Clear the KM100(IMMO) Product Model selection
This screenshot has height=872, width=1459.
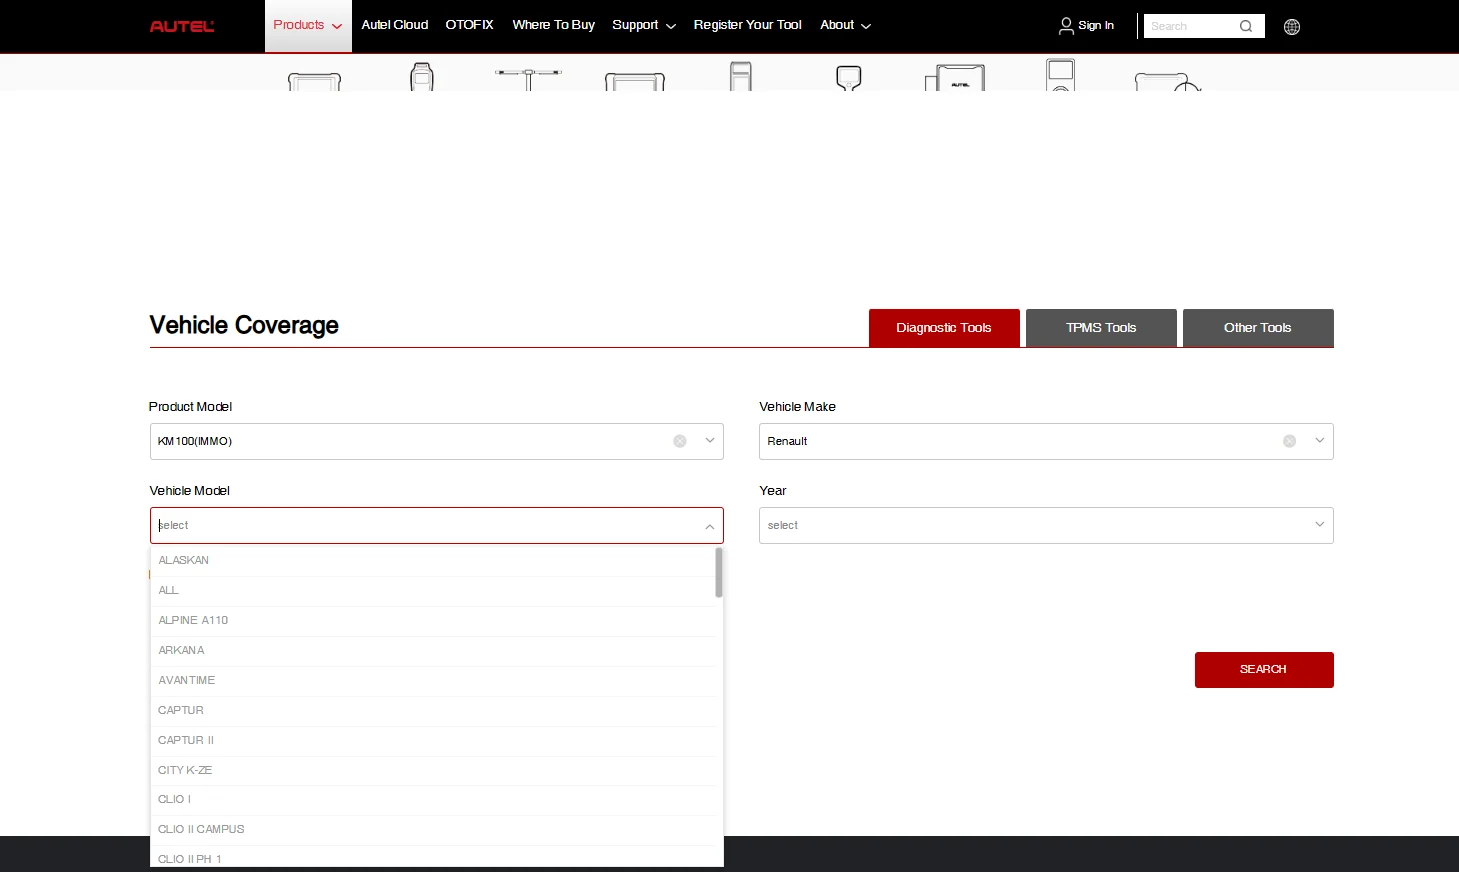(680, 441)
